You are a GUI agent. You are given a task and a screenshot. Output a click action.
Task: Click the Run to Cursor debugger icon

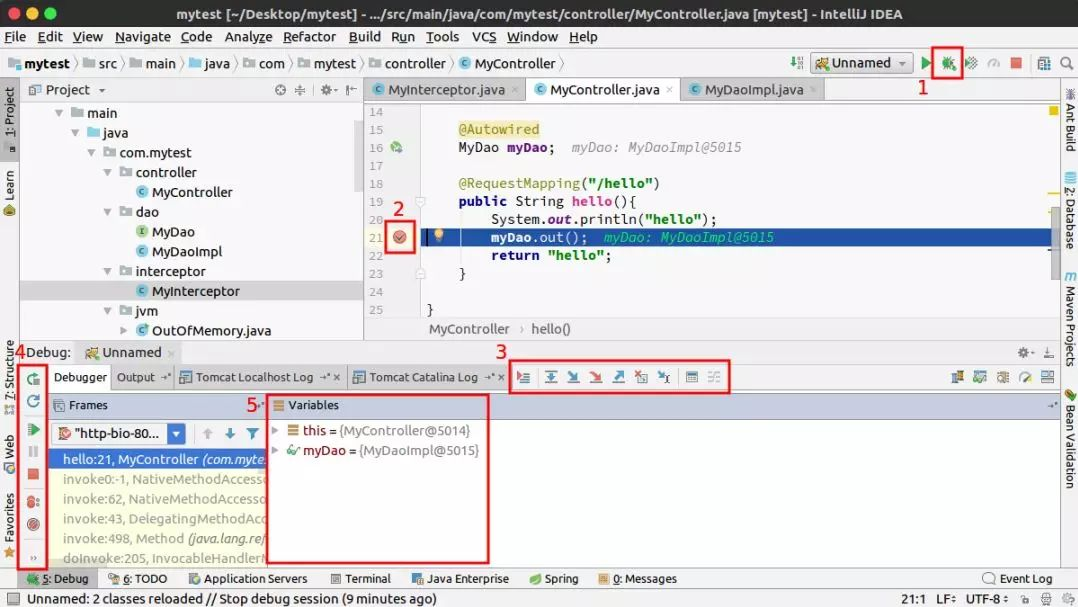(663, 377)
